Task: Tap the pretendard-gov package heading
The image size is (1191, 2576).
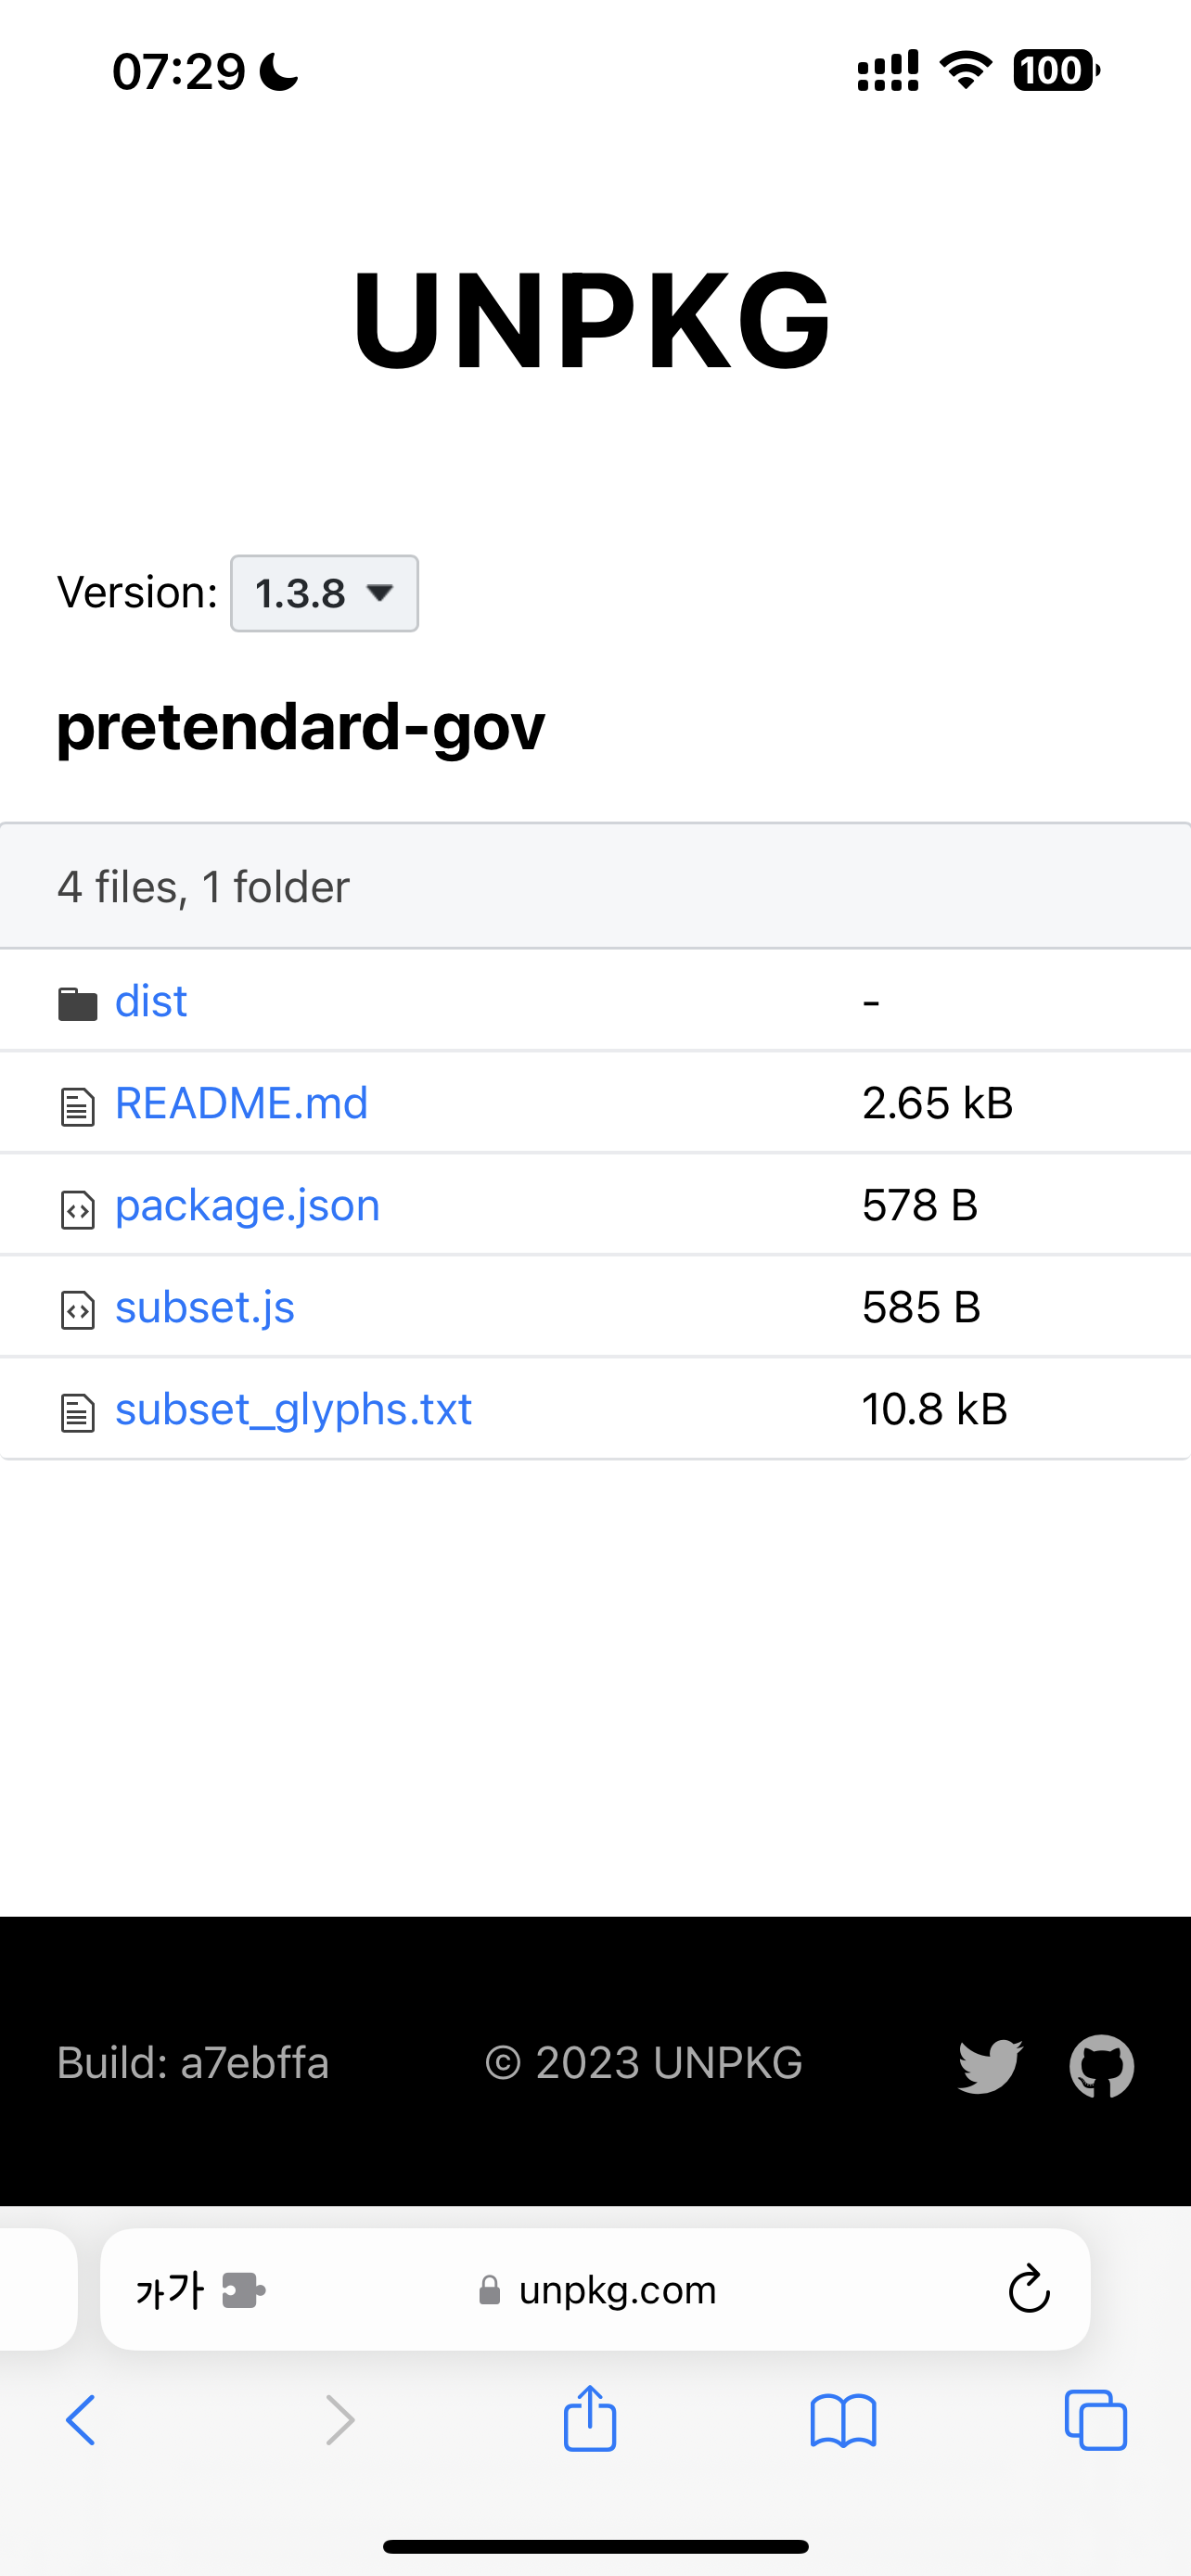Action: (x=299, y=729)
